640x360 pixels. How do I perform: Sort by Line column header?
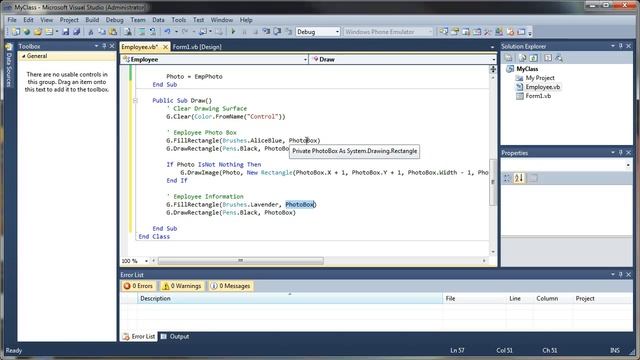(520, 298)
